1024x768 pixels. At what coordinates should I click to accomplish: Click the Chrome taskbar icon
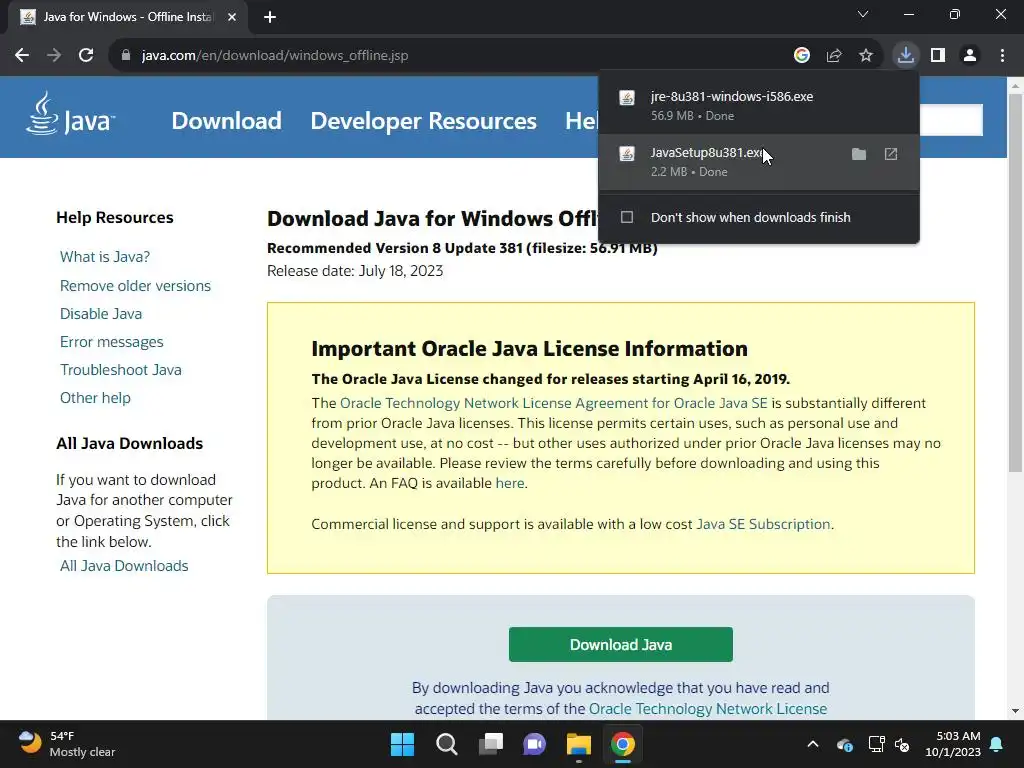pos(622,744)
